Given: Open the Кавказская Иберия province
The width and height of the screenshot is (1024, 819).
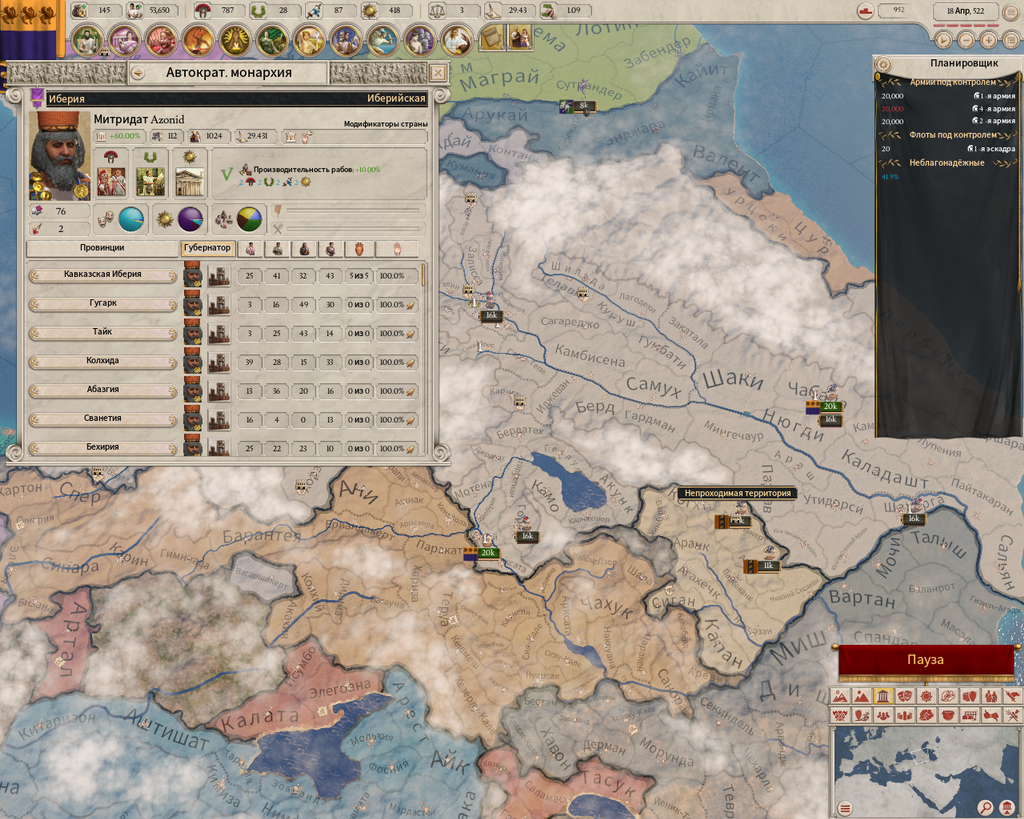Looking at the screenshot, I should click(x=103, y=275).
